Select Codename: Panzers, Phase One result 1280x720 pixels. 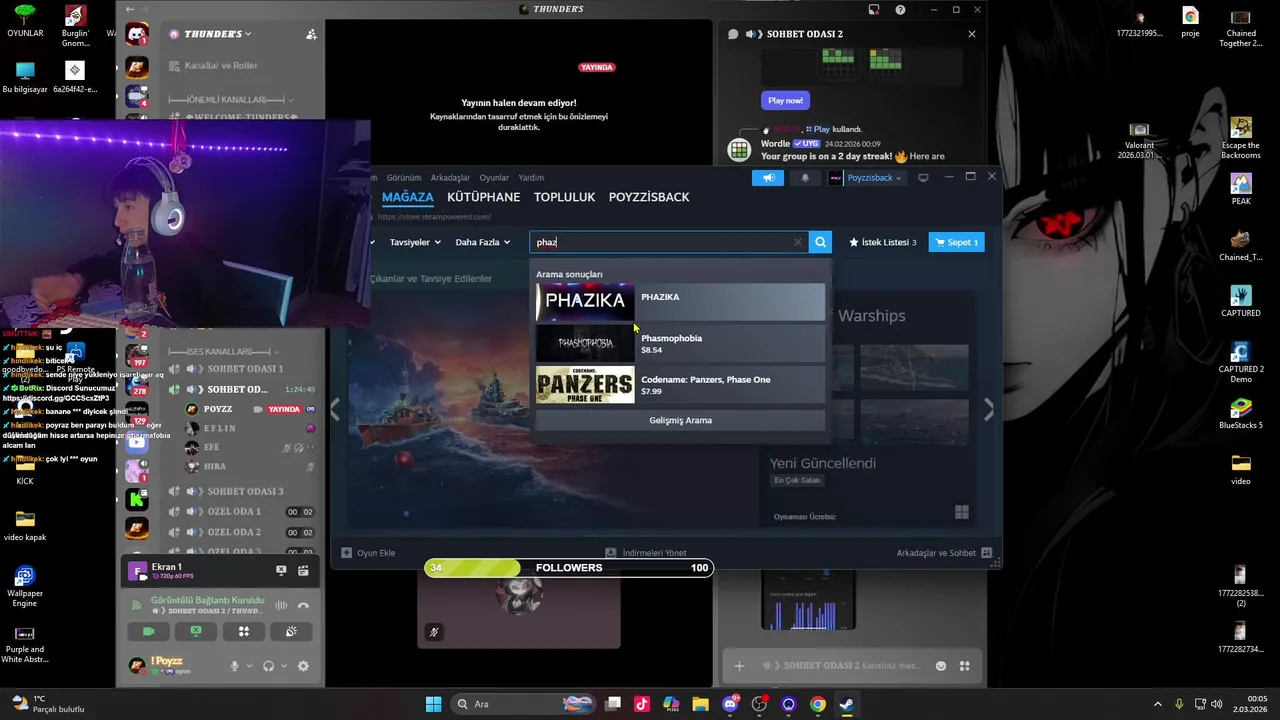click(680, 384)
